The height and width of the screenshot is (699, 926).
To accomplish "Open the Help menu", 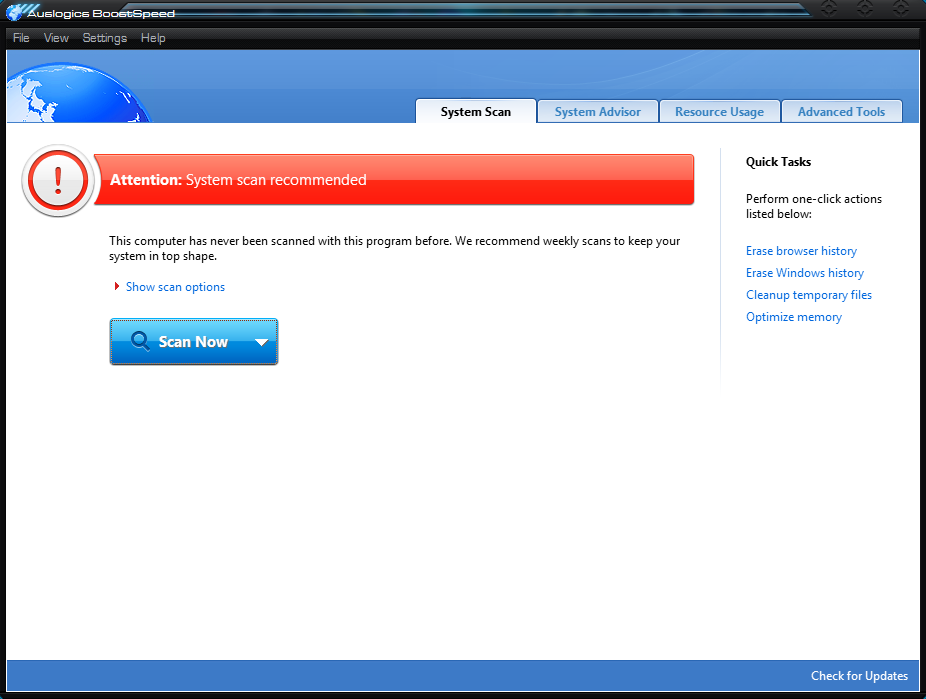I will [x=153, y=38].
